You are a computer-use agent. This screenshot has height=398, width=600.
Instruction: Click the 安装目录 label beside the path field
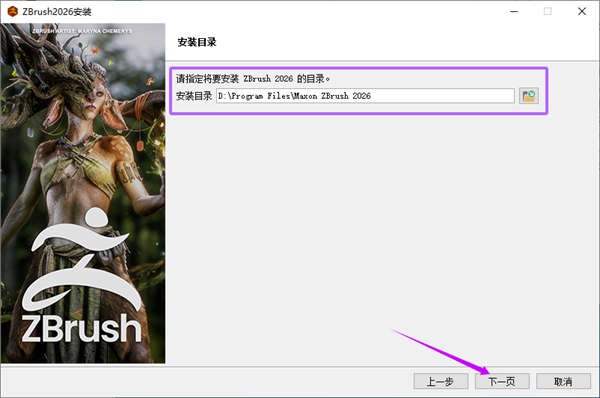coord(194,96)
